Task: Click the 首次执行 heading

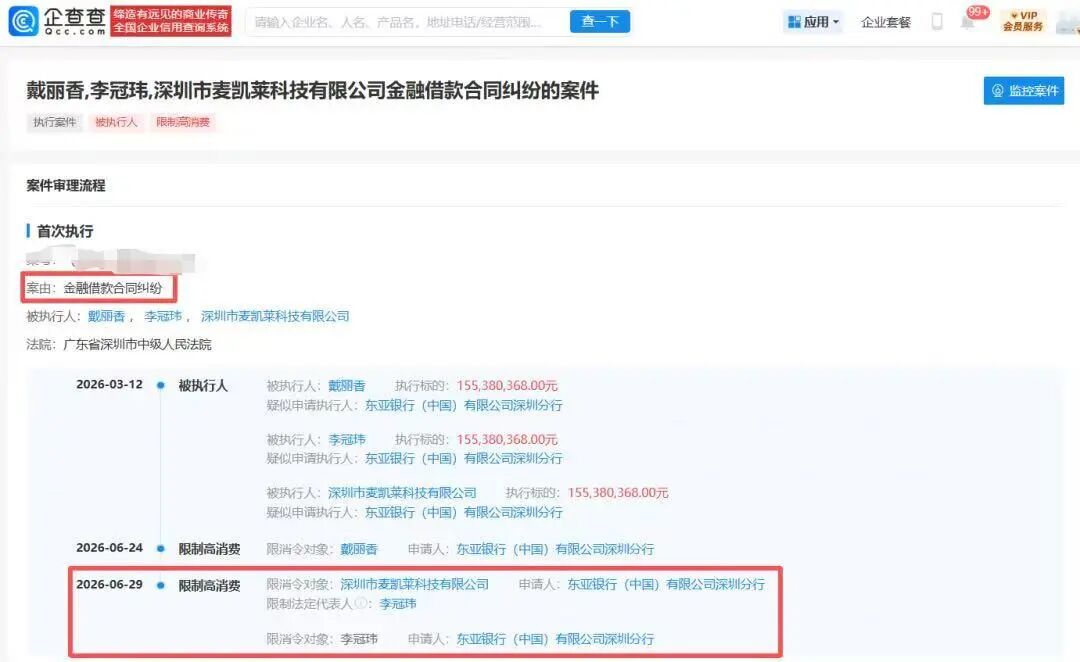Action: [x=65, y=231]
